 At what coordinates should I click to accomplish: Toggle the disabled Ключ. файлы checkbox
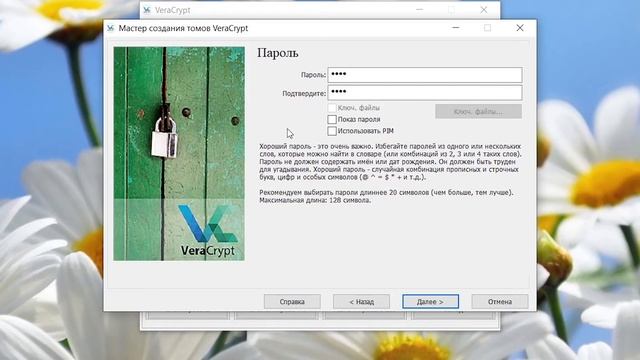(332, 108)
